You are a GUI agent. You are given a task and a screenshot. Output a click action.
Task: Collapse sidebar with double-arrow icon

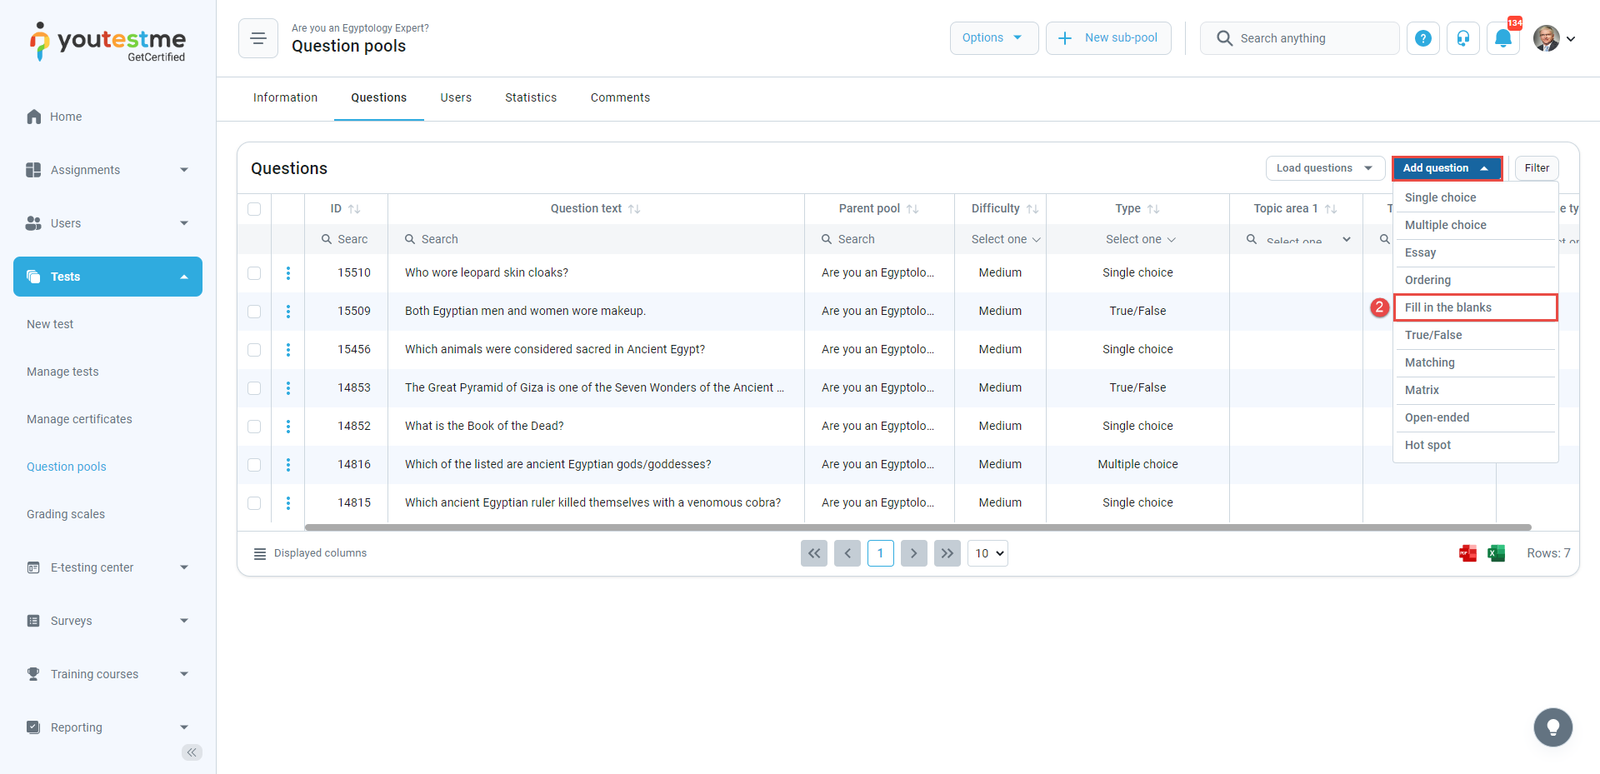pos(192,752)
